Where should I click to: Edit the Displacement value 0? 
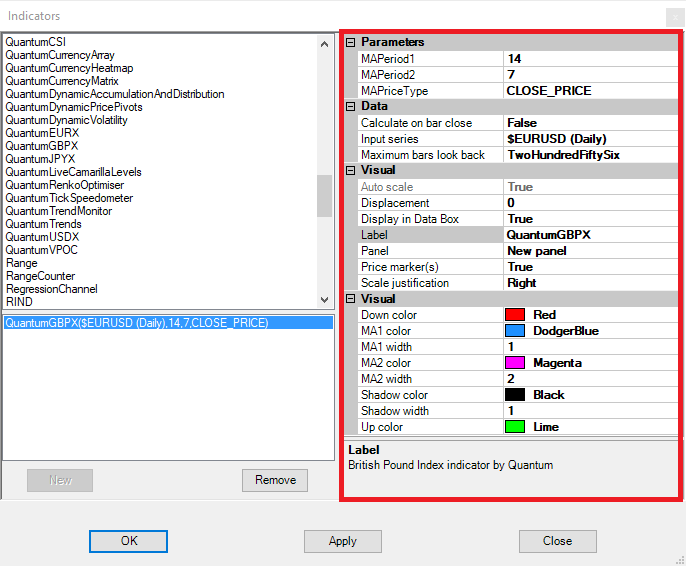point(591,203)
